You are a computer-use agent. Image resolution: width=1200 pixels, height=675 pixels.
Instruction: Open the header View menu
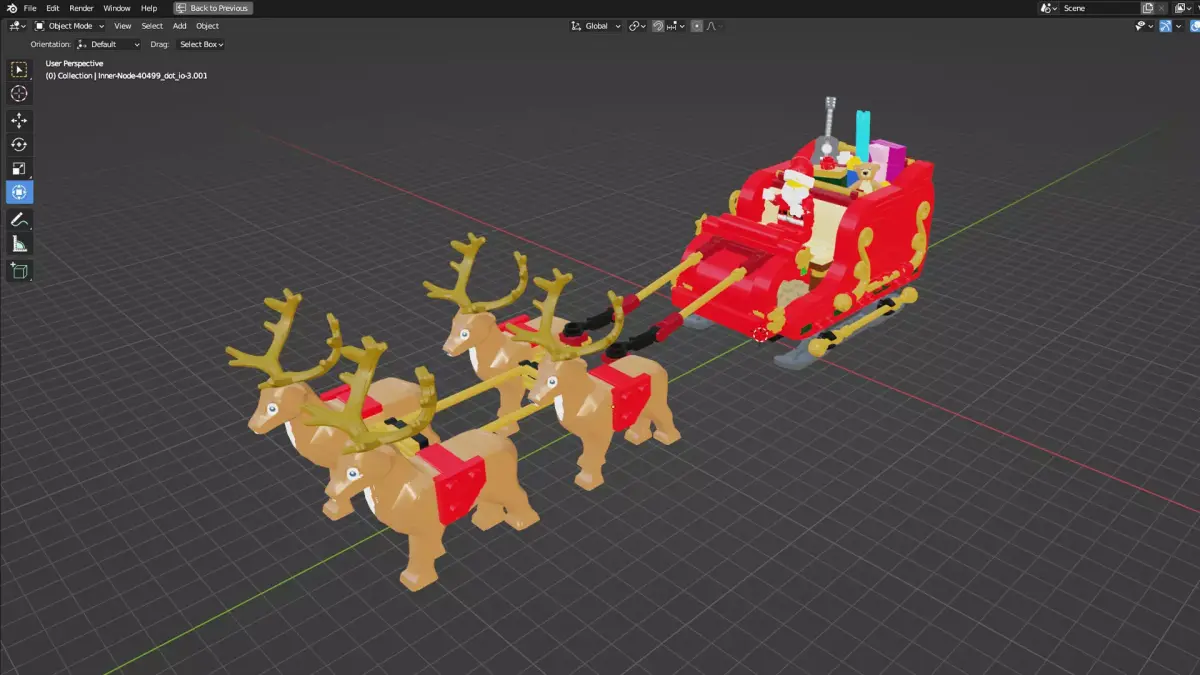(x=122, y=26)
